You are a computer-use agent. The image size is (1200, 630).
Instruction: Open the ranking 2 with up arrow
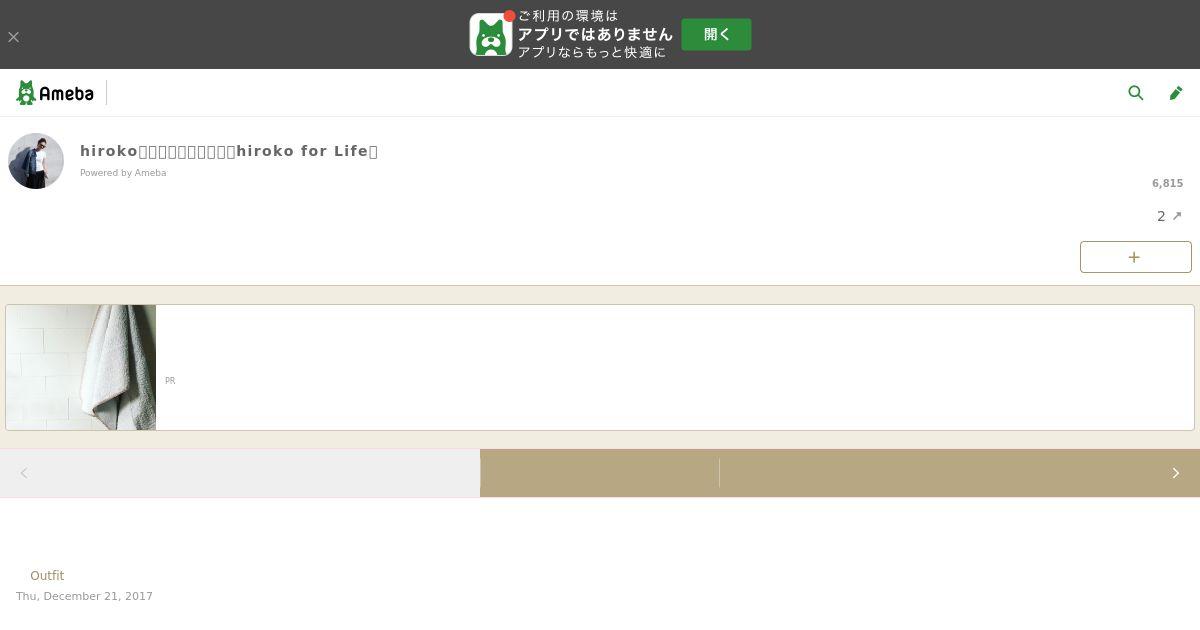(x=1169, y=216)
